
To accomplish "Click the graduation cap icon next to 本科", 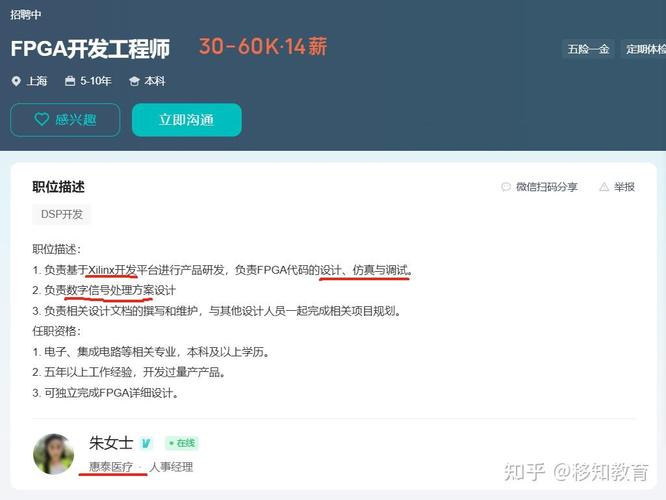I will pos(134,81).
